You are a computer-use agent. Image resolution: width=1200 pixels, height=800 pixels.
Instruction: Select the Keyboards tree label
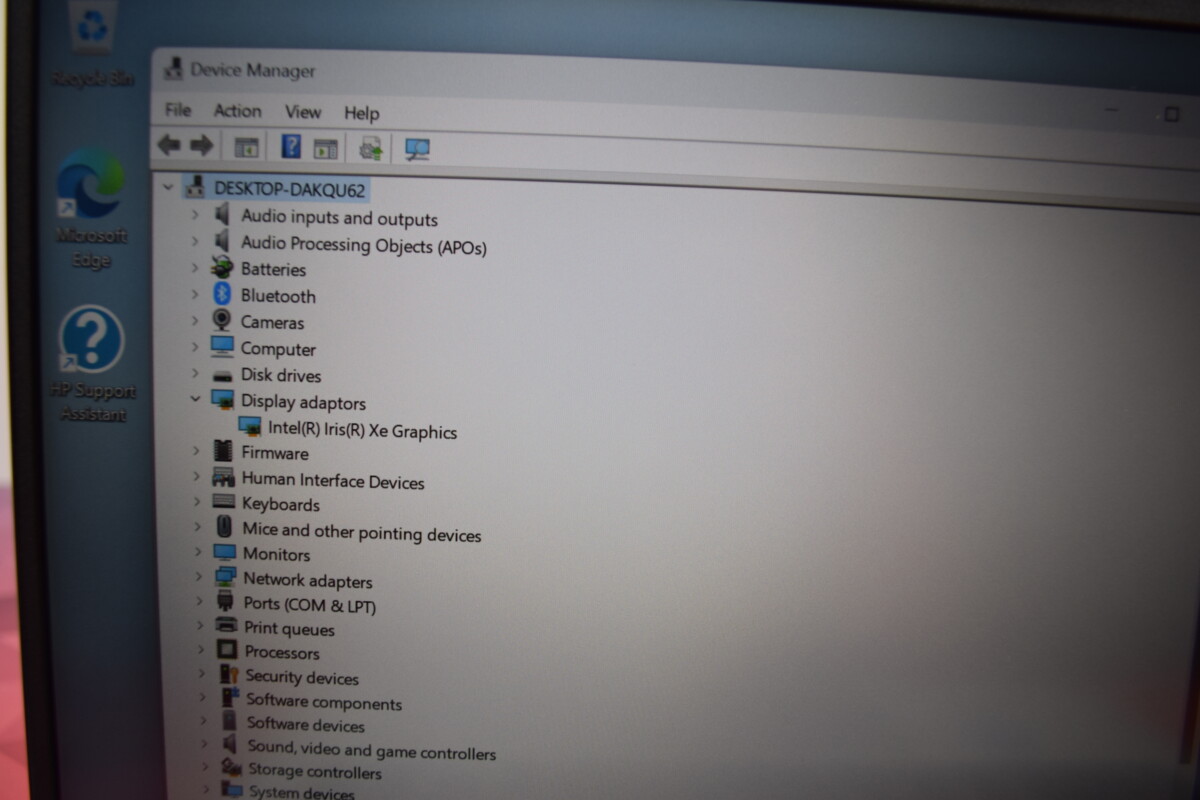(x=281, y=504)
